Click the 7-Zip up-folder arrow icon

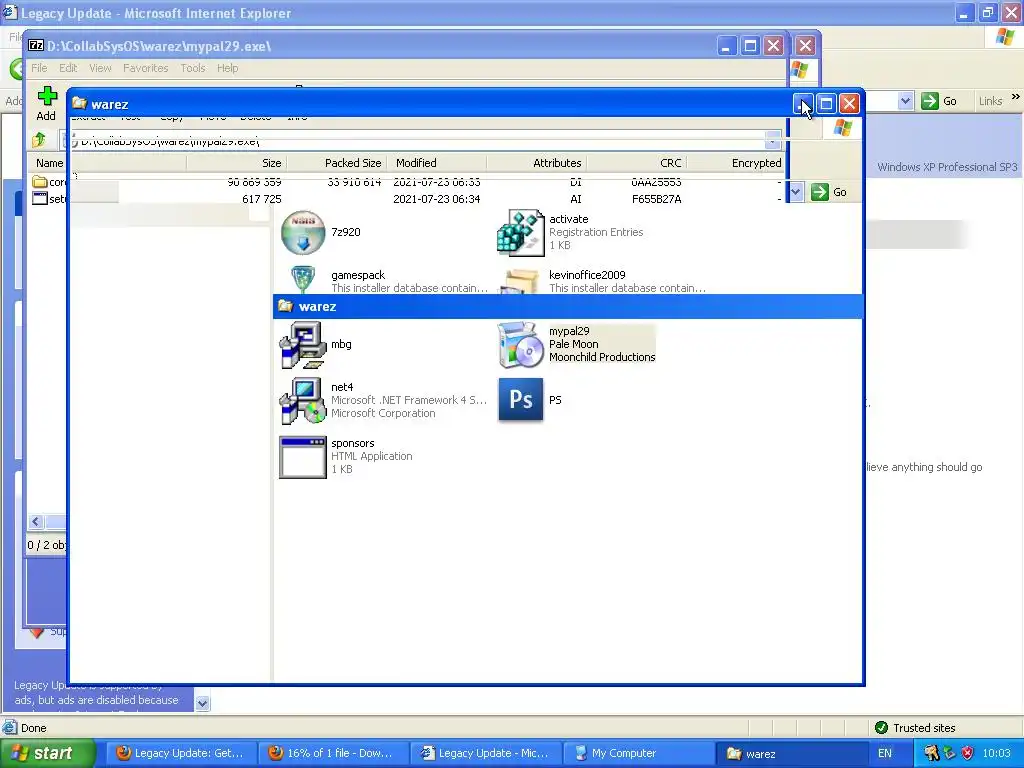coord(39,139)
